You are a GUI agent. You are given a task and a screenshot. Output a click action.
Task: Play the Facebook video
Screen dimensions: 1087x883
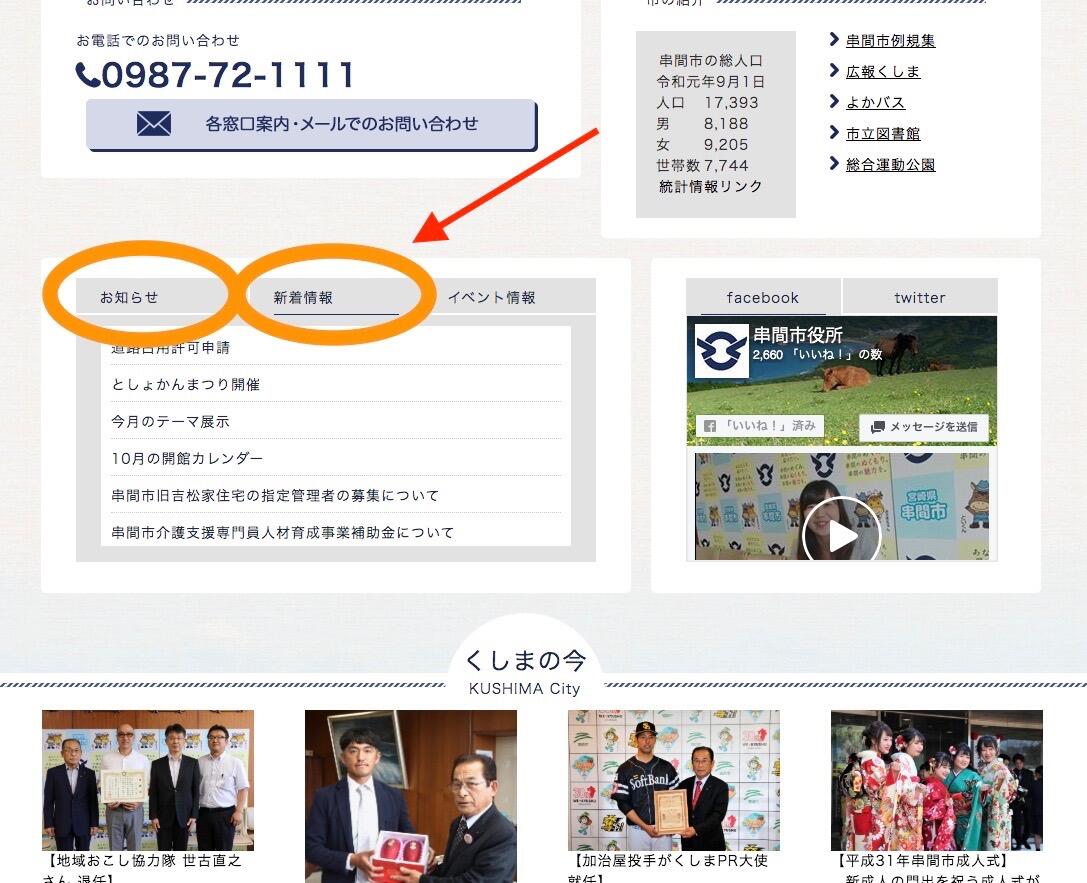pos(842,535)
